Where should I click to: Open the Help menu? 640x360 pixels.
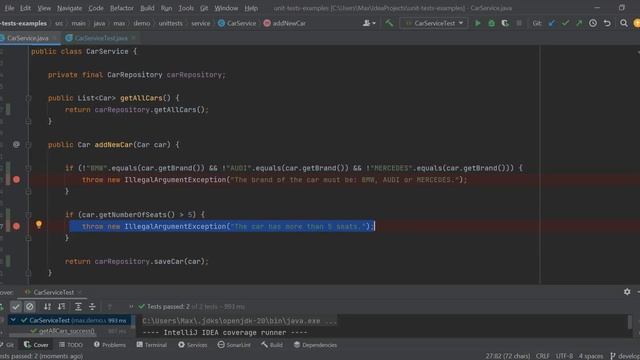click(x=251, y=8)
